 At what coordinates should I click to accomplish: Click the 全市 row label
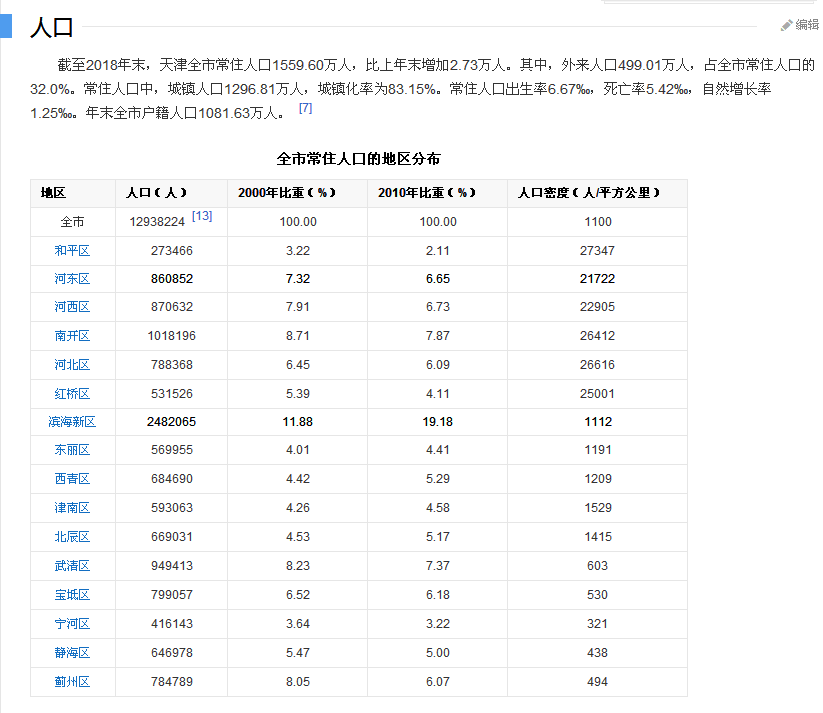coord(72,222)
